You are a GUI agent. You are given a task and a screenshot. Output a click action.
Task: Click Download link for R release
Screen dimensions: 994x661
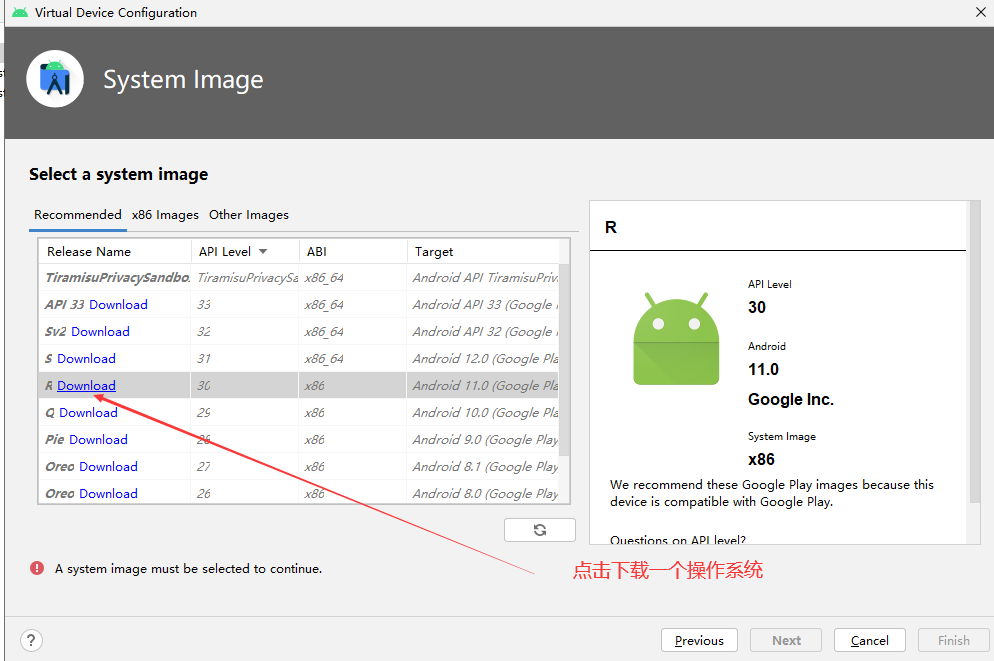(x=86, y=386)
